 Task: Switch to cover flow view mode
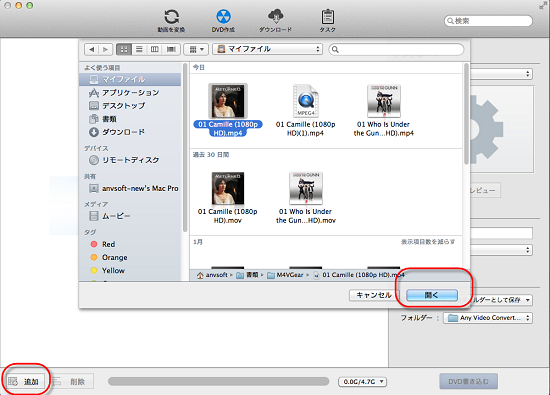coord(171,49)
